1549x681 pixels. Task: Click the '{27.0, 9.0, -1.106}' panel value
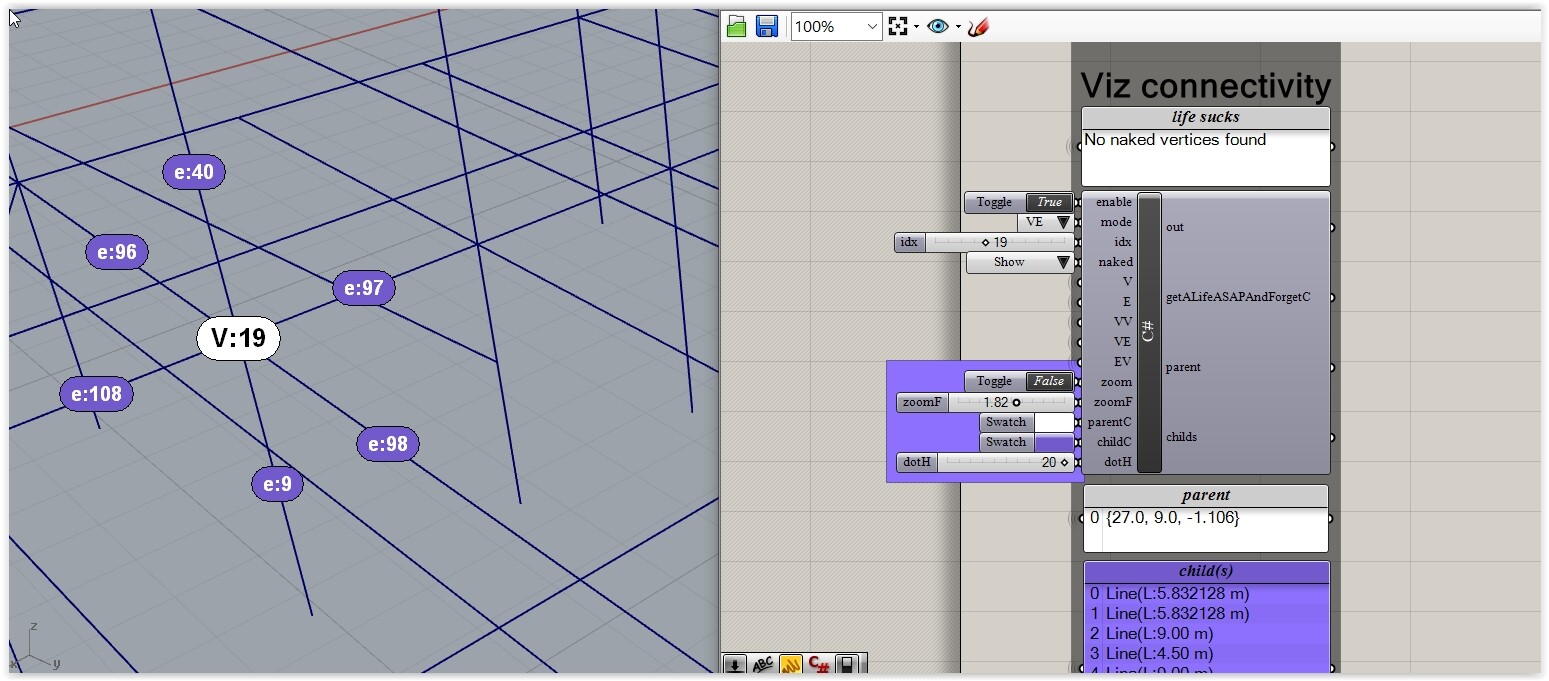[x=1172, y=518]
